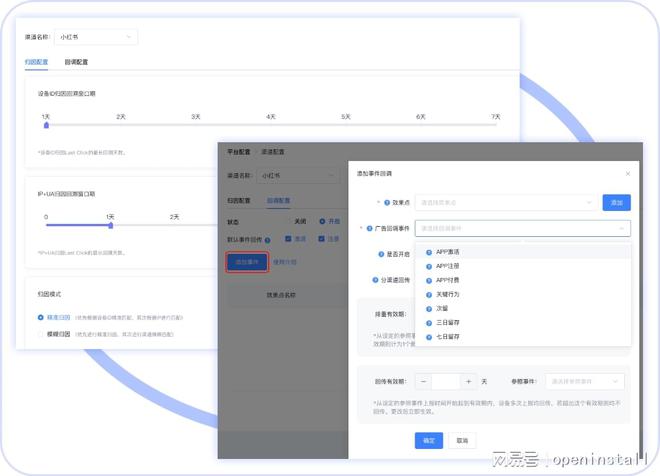Choose 次留 from the event list

(x=523, y=308)
